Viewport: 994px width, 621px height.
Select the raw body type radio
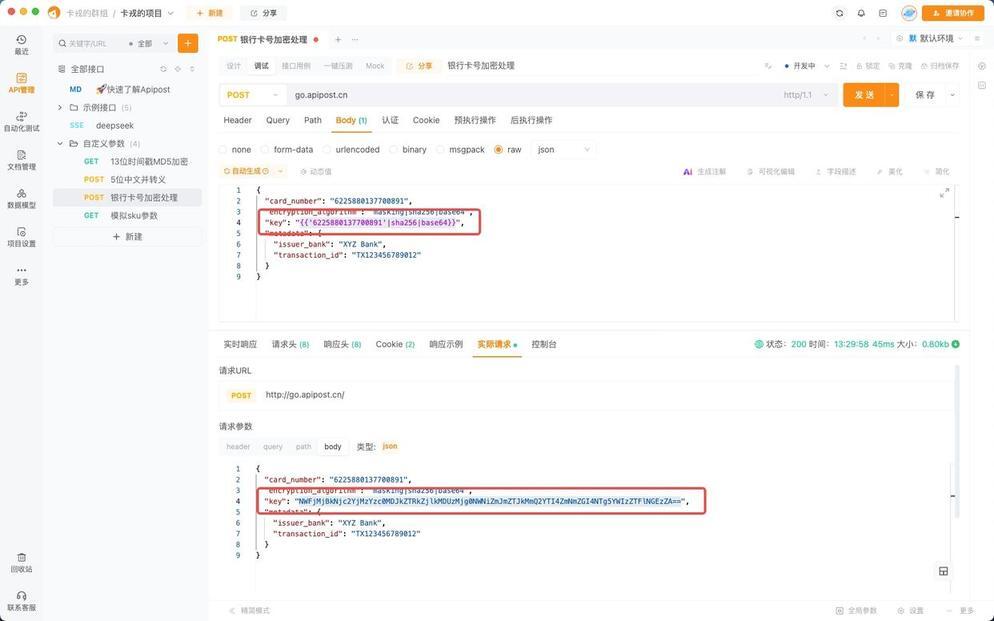coord(498,150)
